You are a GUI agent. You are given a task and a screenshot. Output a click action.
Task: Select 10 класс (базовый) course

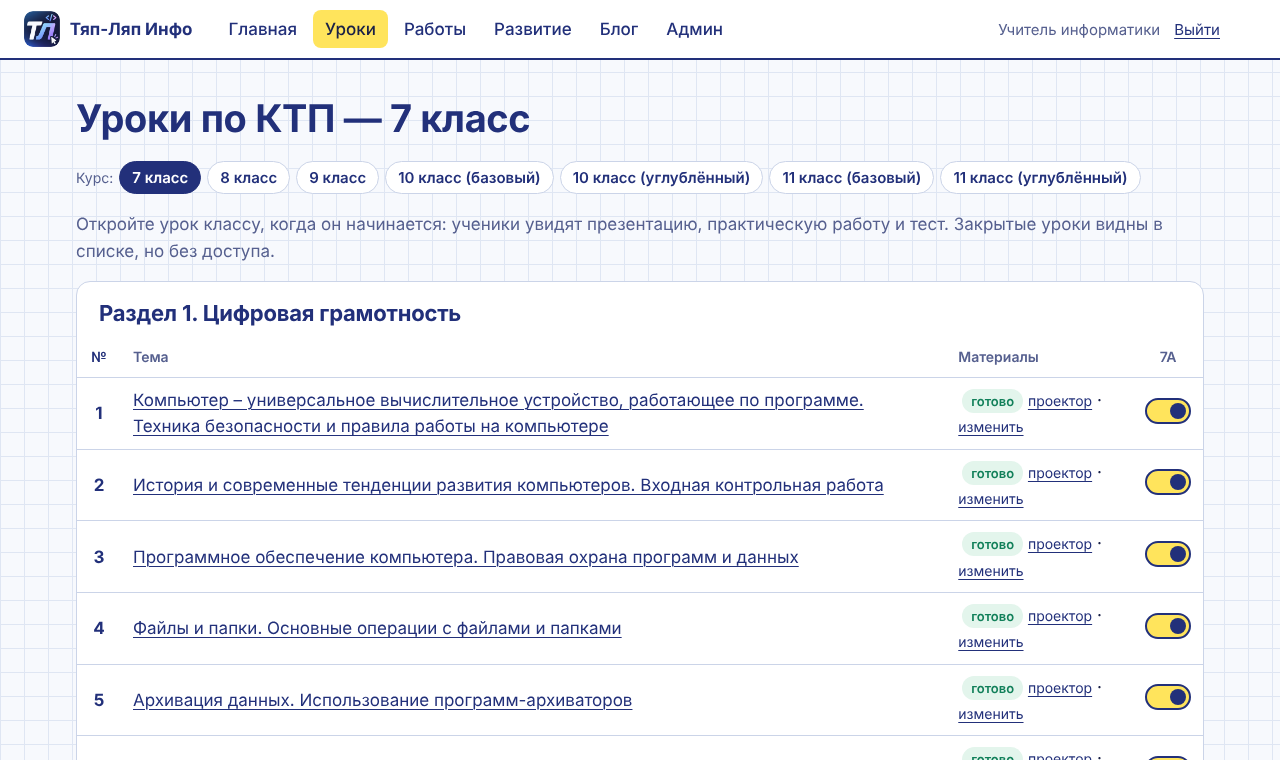469,178
